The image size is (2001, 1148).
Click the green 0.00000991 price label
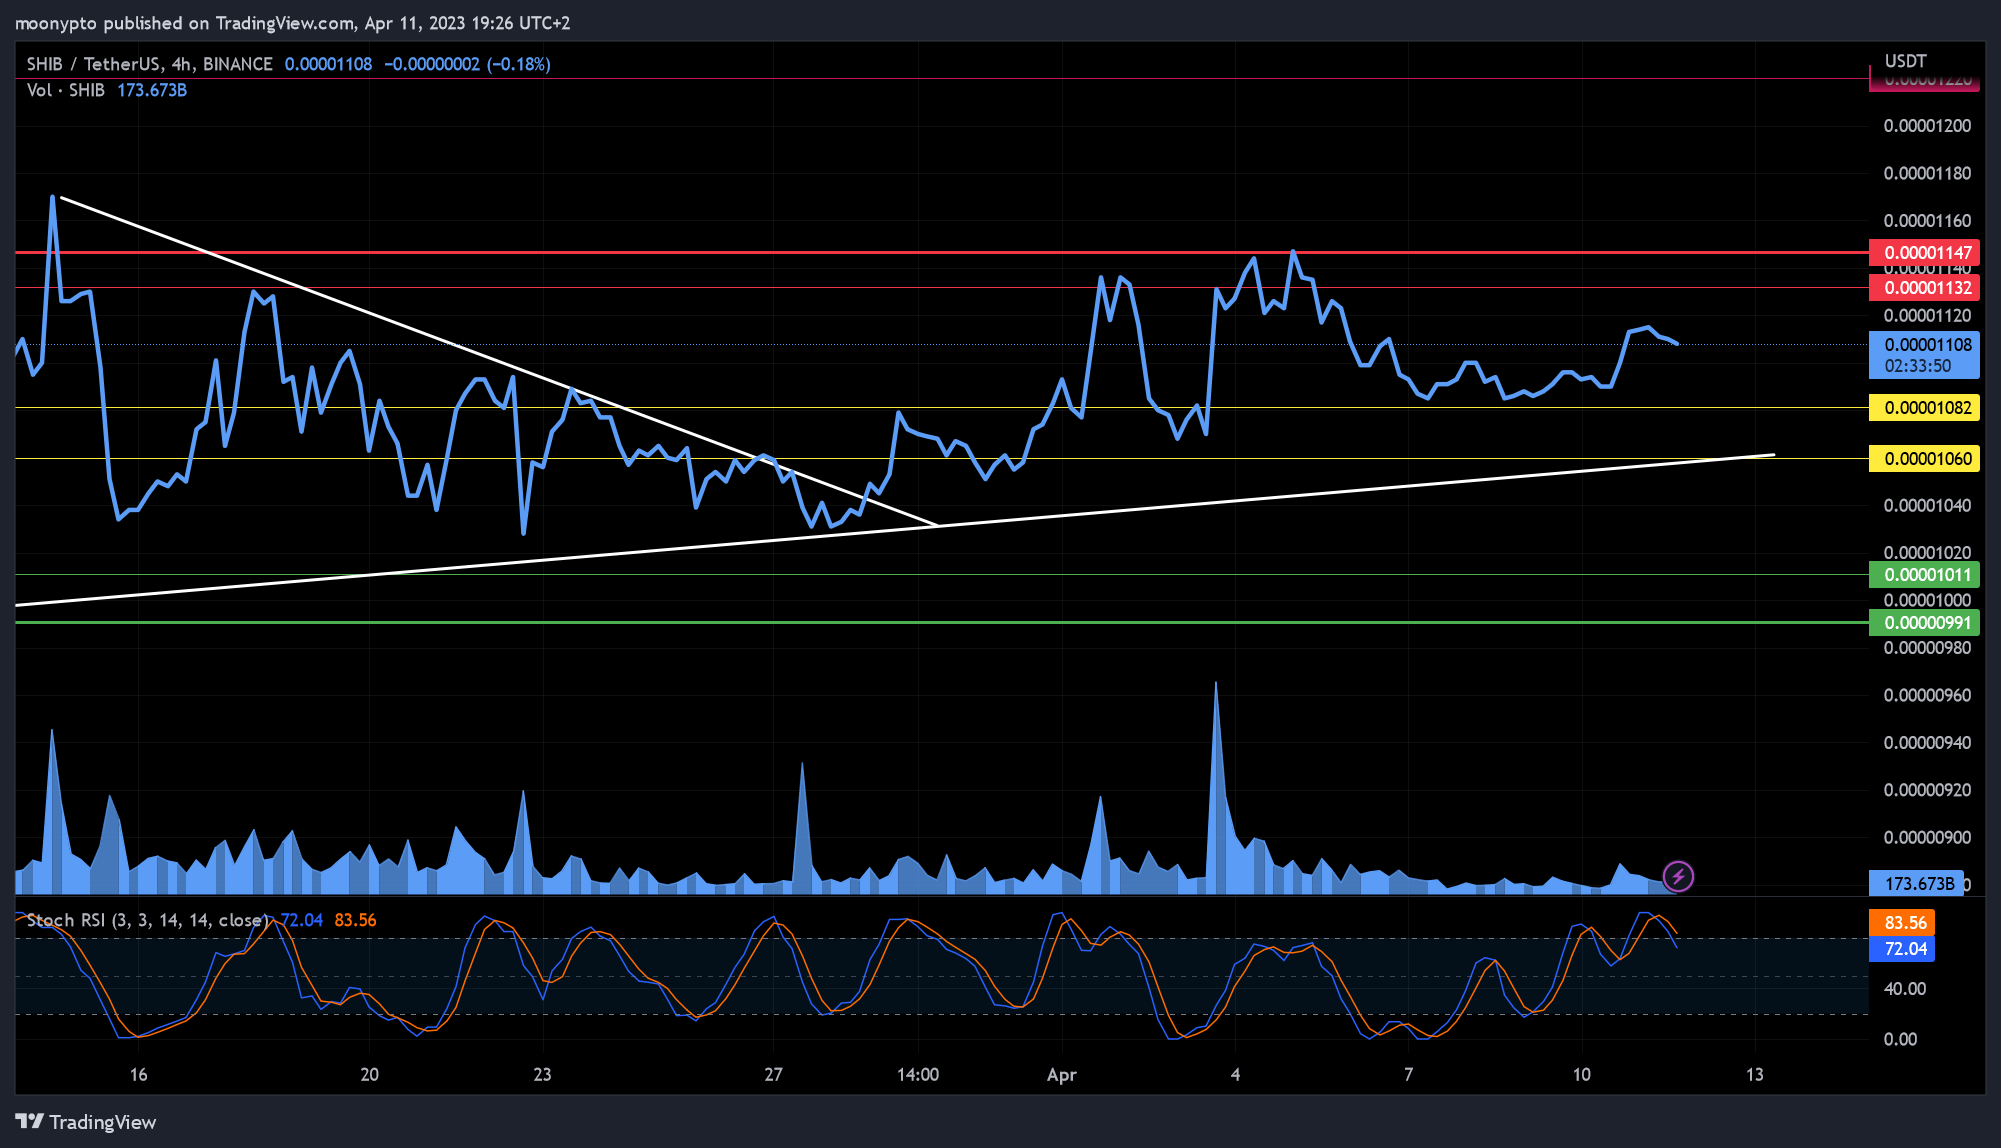(x=1924, y=623)
